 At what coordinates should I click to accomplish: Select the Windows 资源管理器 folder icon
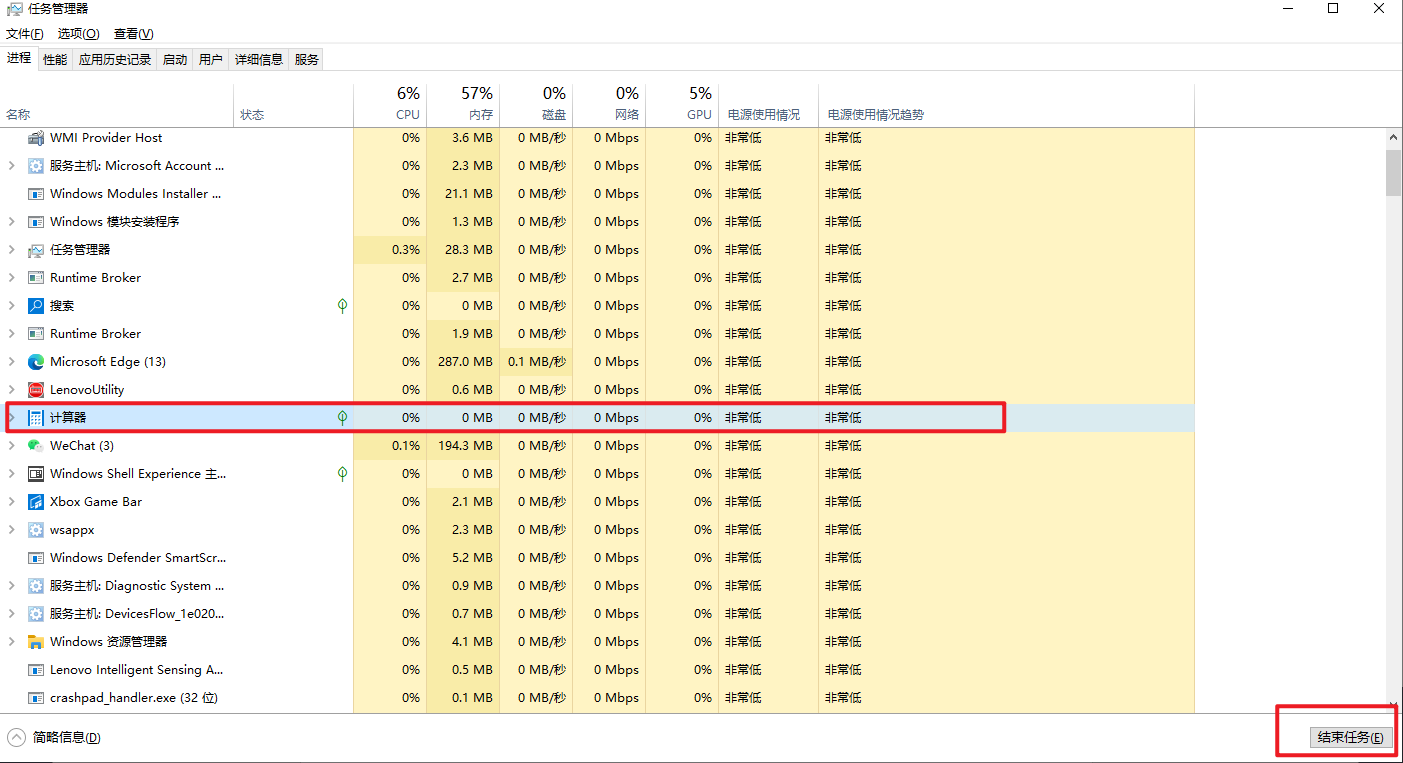[x=36, y=642]
